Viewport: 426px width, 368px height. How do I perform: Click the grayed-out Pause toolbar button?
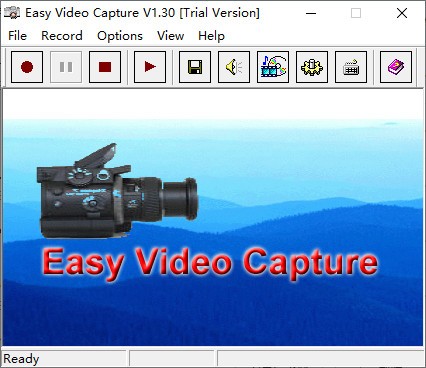tap(66, 67)
